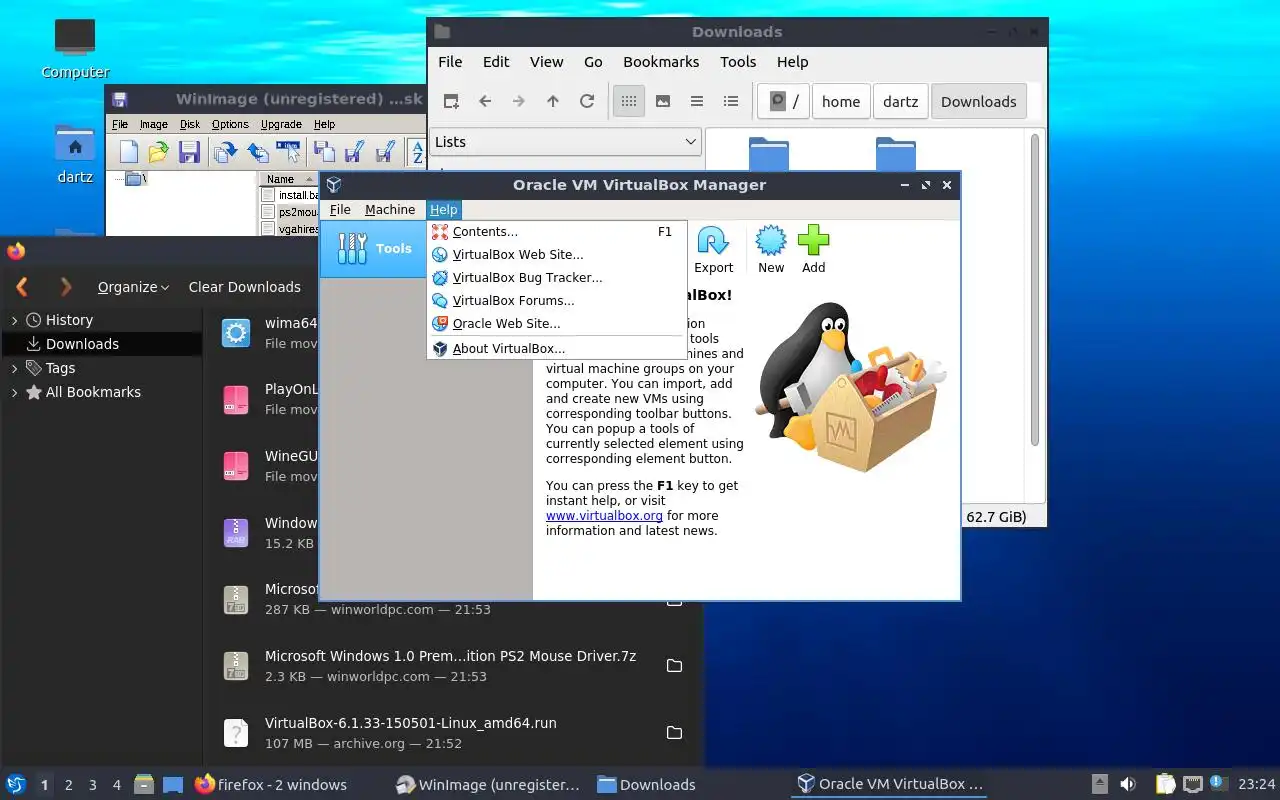Screen dimensions: 1280x800
Task: Open VirtualBox File menu
Action: (340, 210)
